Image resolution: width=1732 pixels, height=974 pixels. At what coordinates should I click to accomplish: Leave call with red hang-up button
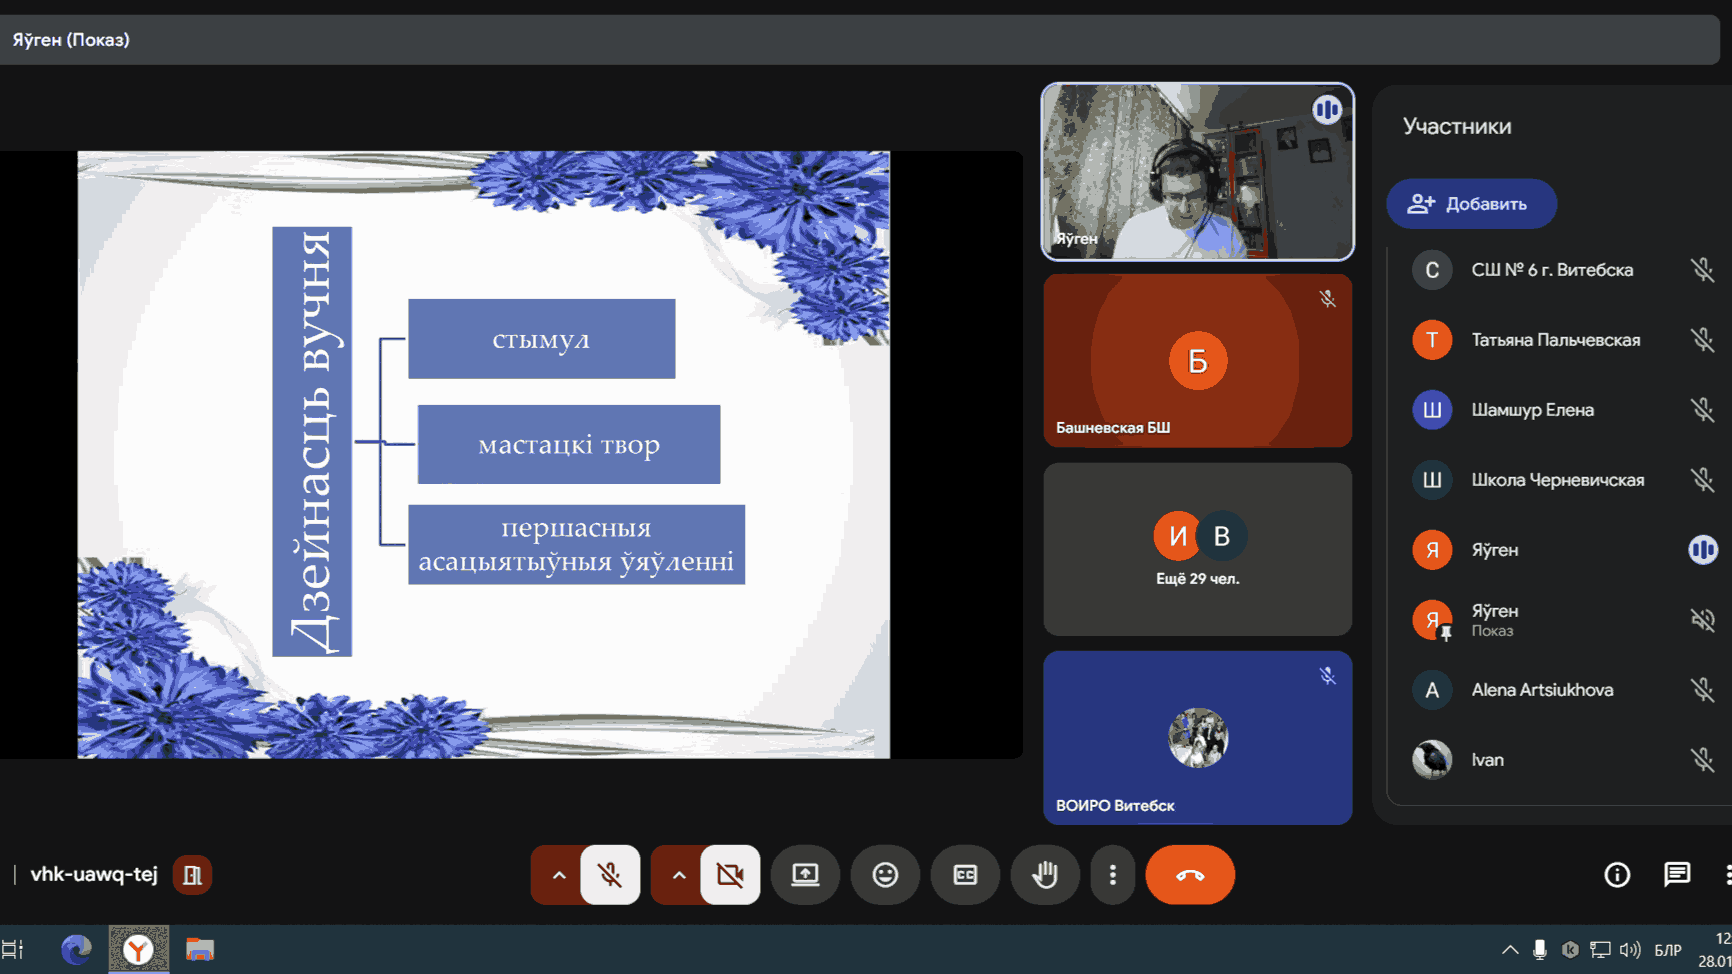1190,875
